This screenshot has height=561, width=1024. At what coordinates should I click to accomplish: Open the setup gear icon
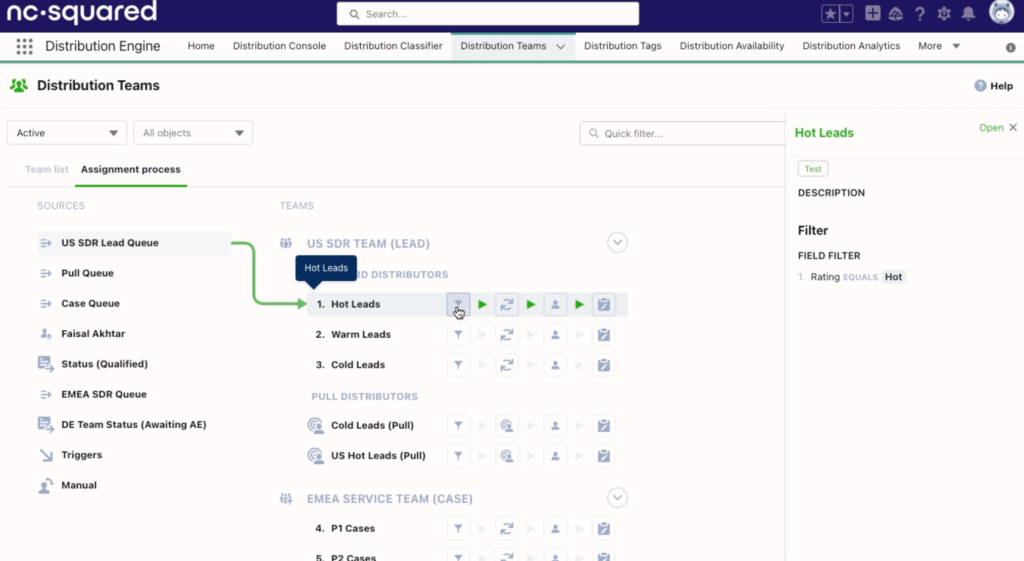tap(944, 14)
